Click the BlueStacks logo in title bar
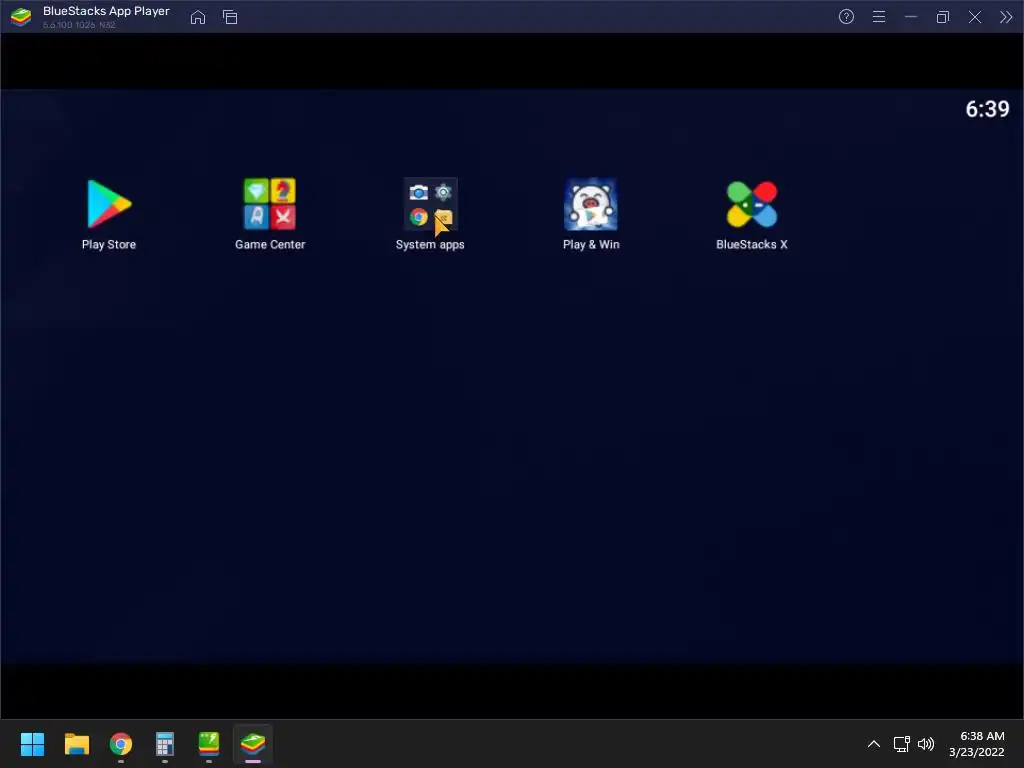The width and height of the screenshot is (1024, 768). click(21, 17)
